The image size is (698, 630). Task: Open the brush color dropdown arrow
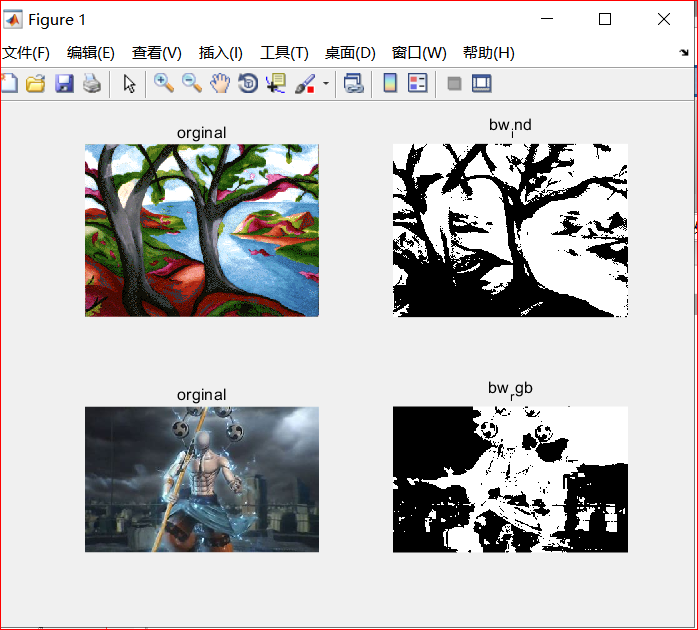coord(326,83)
